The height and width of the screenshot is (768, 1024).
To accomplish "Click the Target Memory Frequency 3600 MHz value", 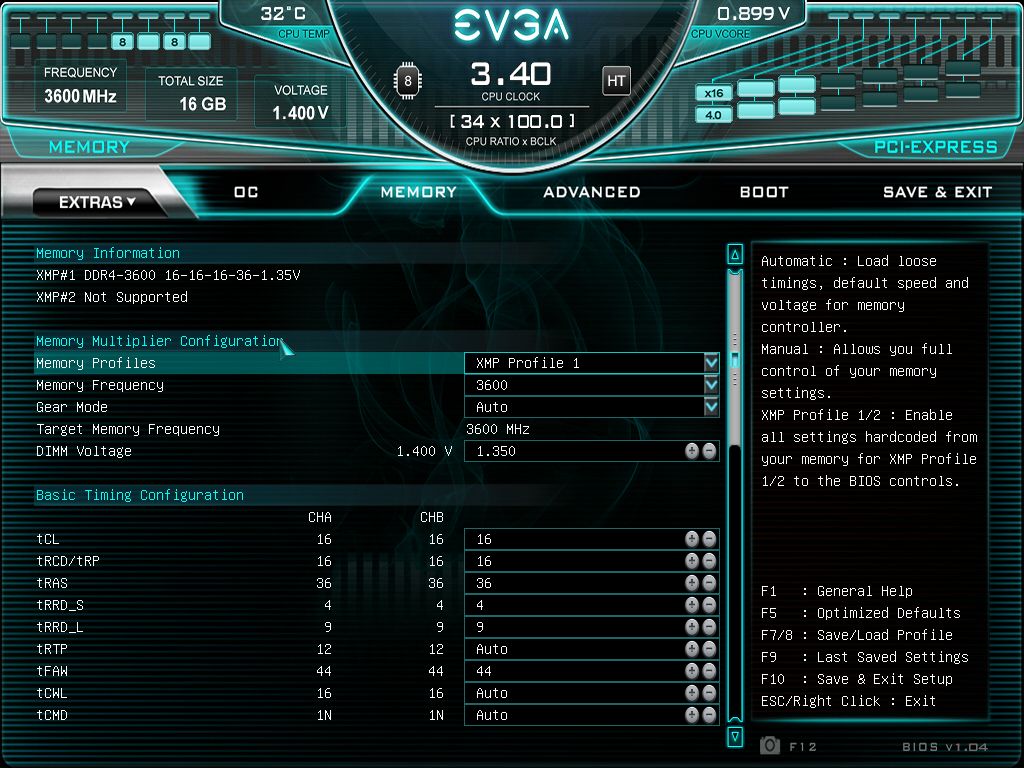I will tap(498, 429).
